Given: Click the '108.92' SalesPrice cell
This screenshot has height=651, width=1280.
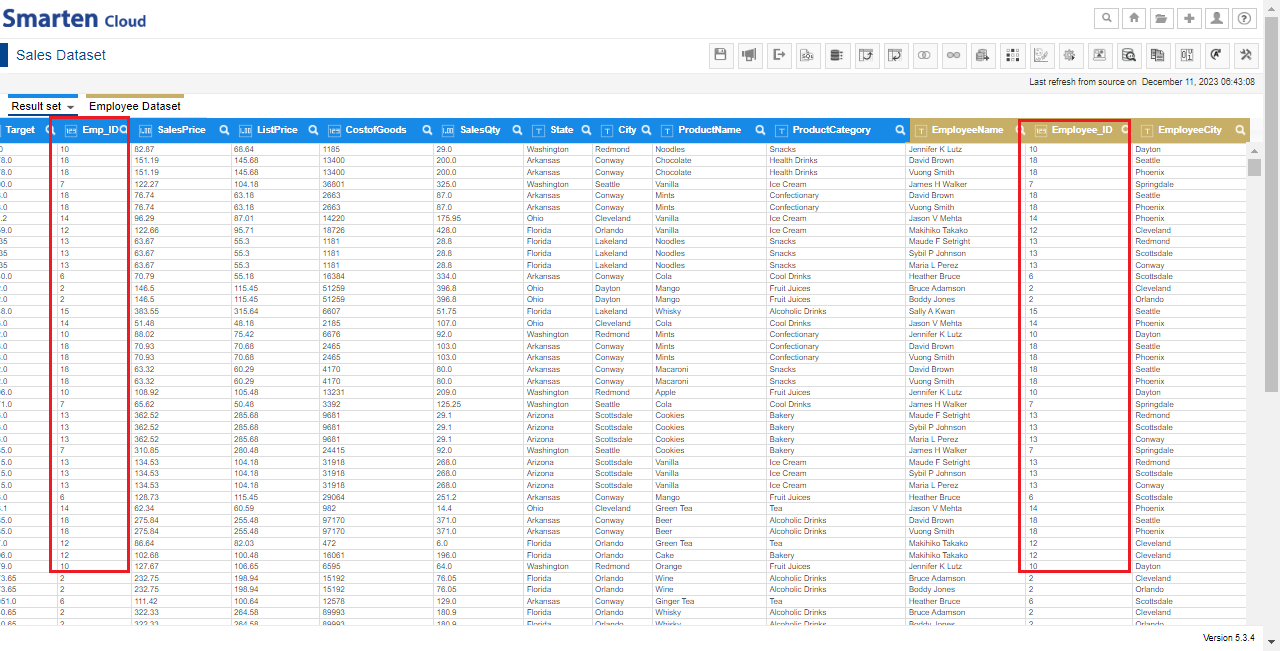Looking at the screenshot, I should pyautogui.click(x=146, y=392).
